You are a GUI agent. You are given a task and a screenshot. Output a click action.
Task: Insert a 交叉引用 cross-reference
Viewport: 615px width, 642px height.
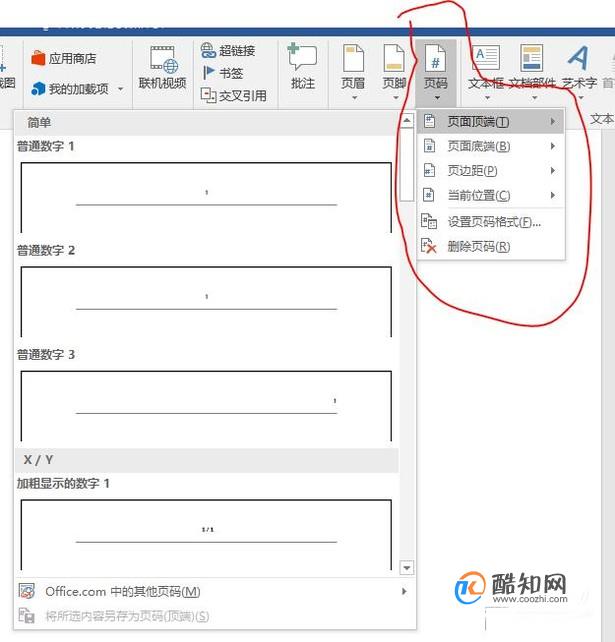coord(234,96)
